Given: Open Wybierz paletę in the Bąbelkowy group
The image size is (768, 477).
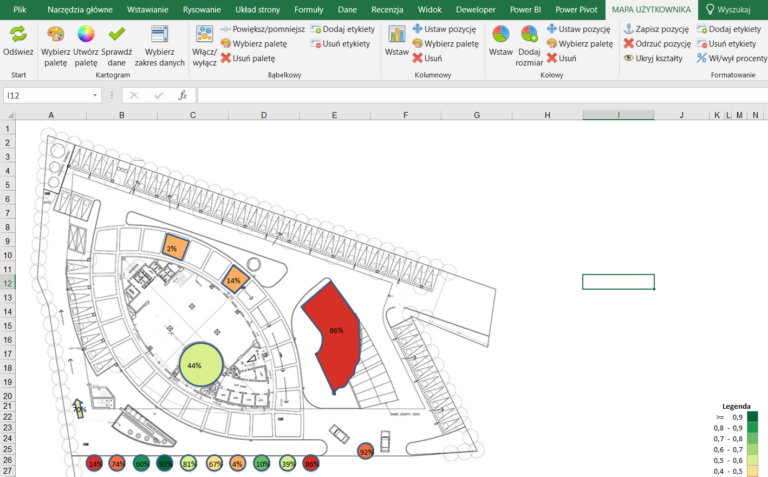Looking at the screenshot, I should tap(254, 44).
